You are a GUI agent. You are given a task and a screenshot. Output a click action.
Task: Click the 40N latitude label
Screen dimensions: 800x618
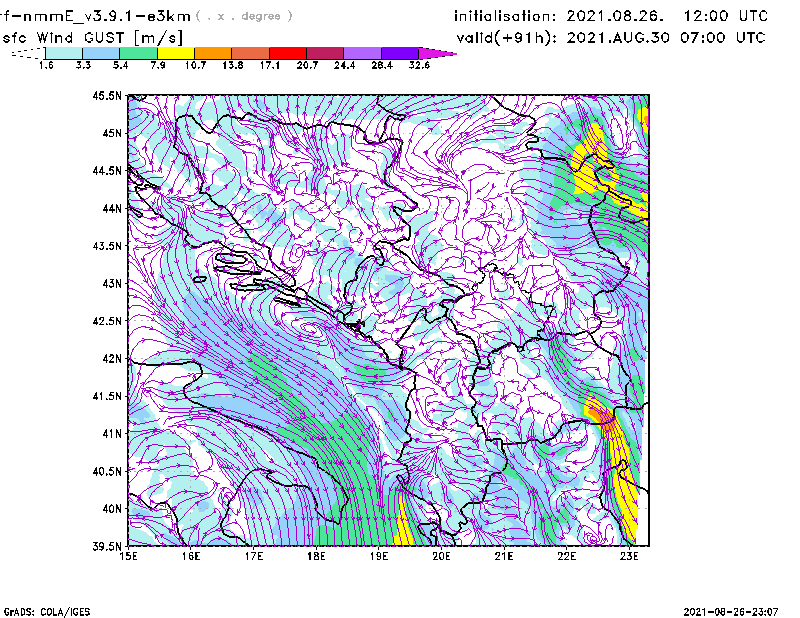point(112,509)
